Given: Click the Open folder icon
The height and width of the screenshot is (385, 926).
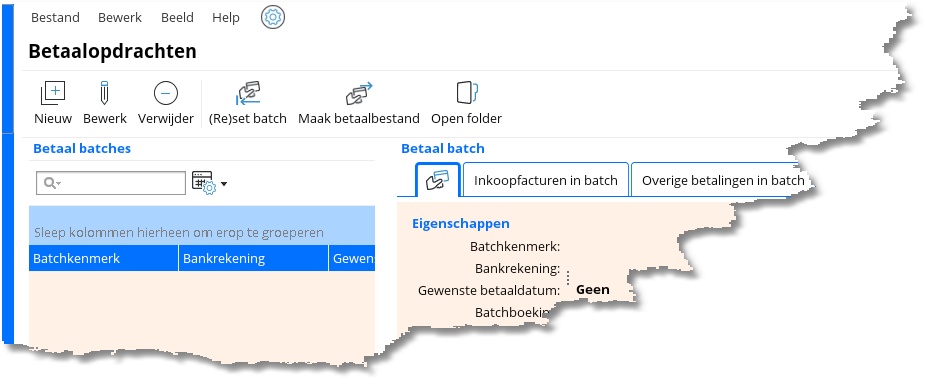Looking at the screenshot, I should coord(467,93).
